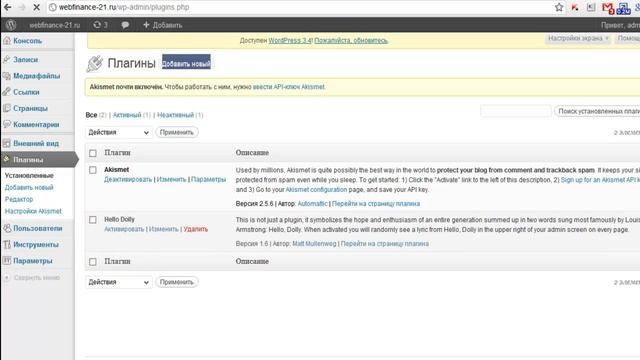This screenshot has height=360, width=640.
Task: Click the Добавить item in admin bar
Action: click(x=162, y=25)
